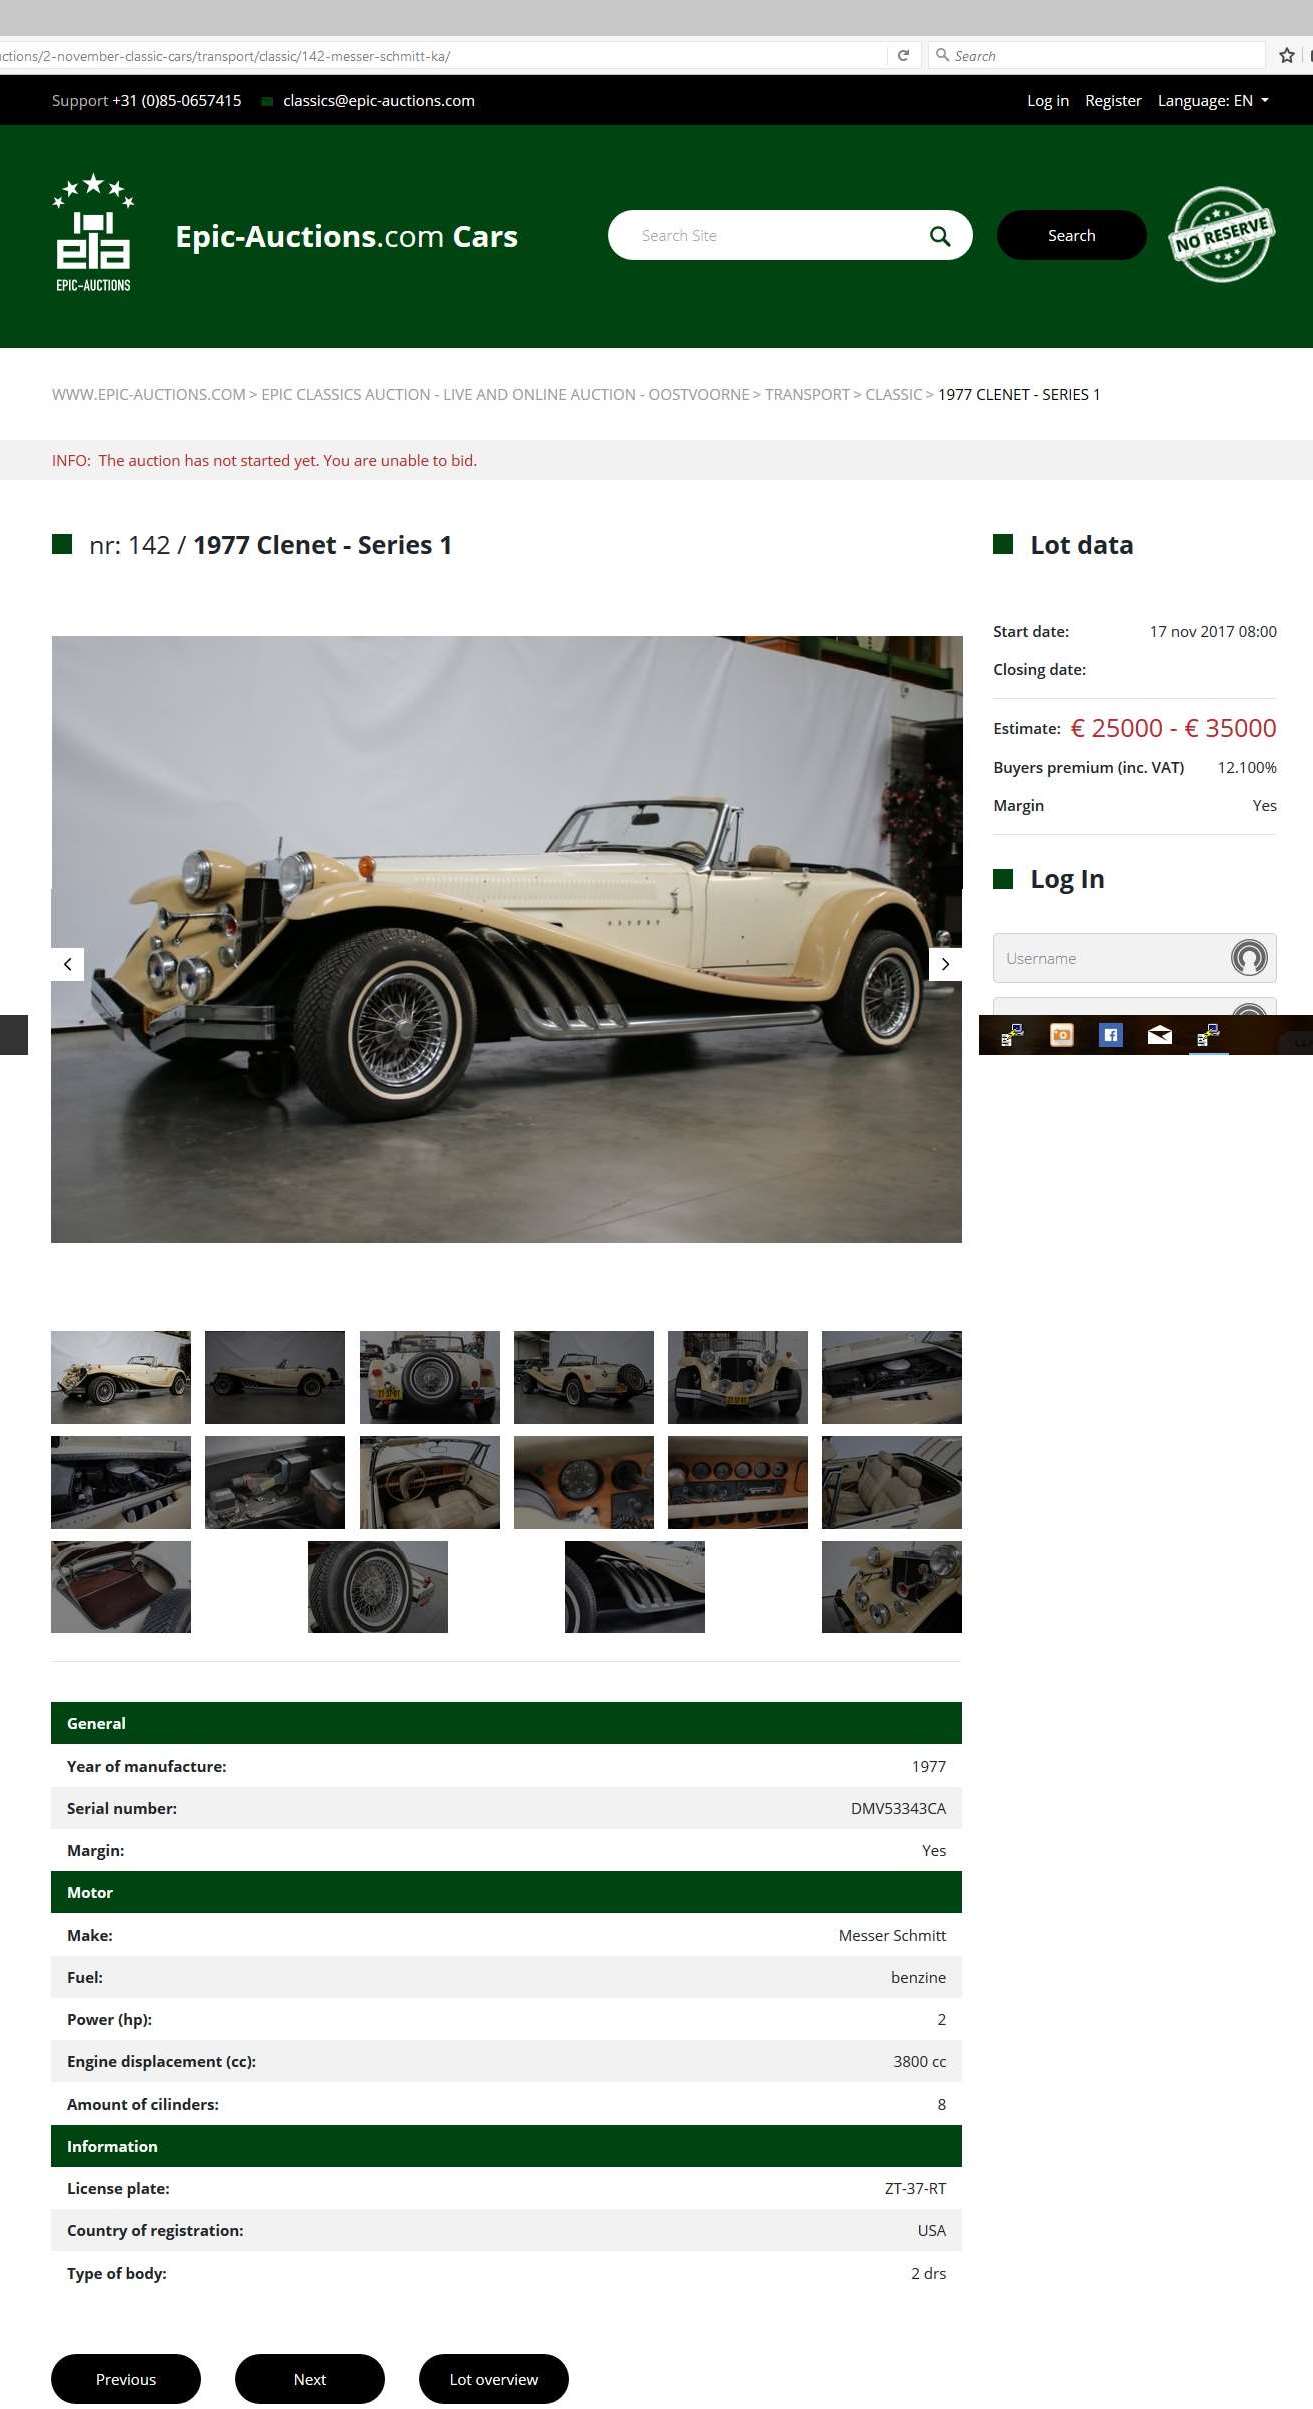The height and width of the screenshot is (2409, 1313).
Task: Click the Lot overview button
Action: click(493, 2379)
